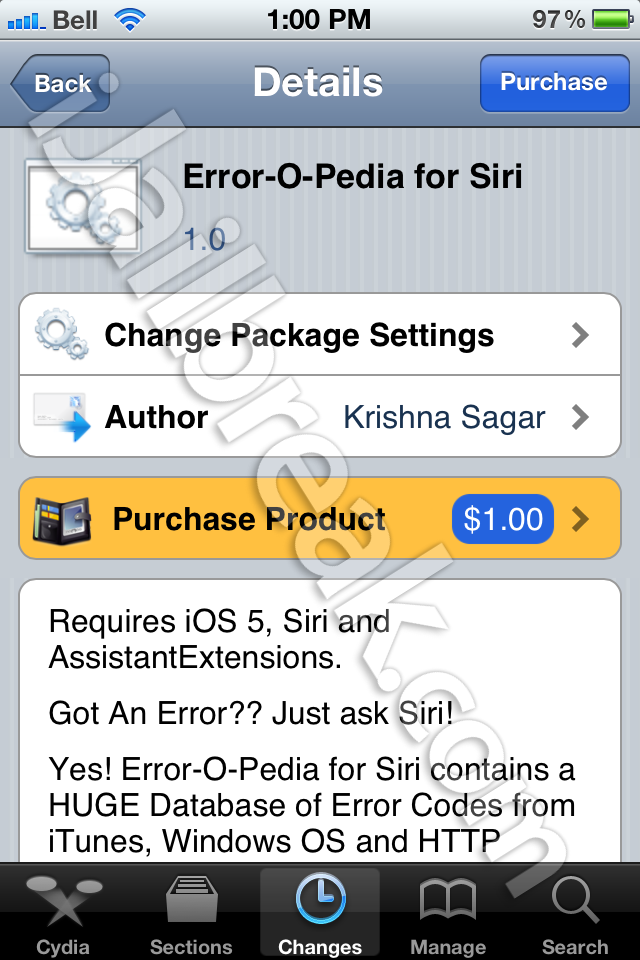This screenshot has width=640, height=960.
Task: Tap the gear icon beside Change Package Settings
Action: tap(61, 334)
